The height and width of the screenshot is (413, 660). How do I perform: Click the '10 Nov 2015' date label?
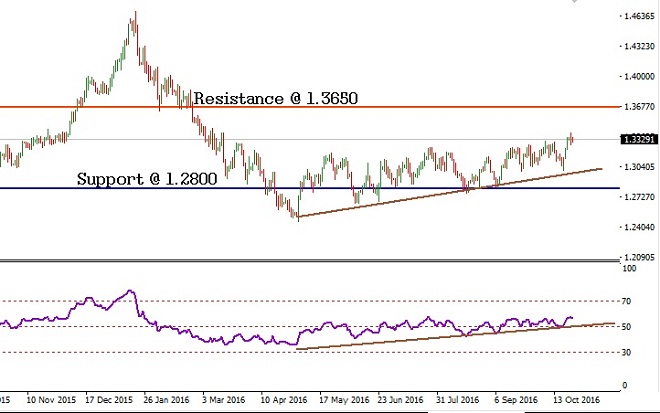pos(51,400)
